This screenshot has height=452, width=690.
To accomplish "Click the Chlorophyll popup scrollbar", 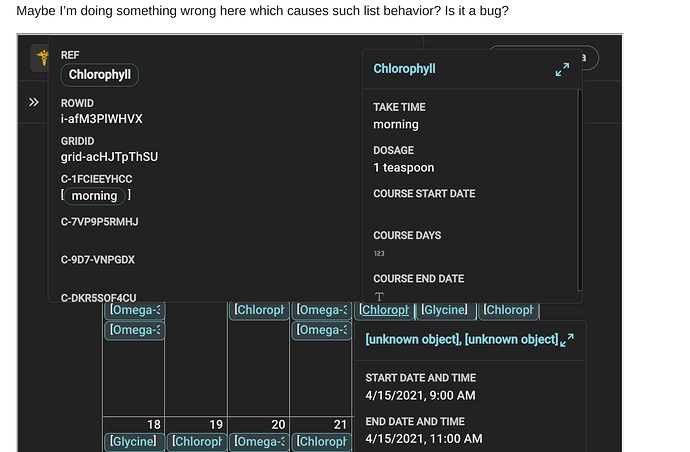I will click(x=580, y=190).
